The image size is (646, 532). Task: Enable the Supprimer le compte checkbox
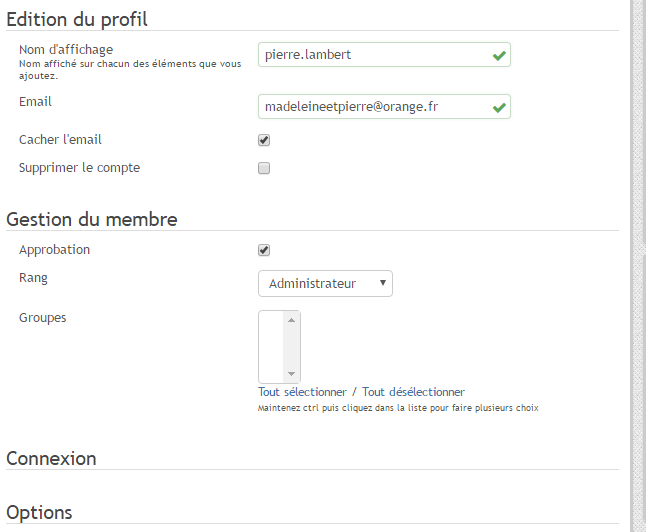point(264,168)
